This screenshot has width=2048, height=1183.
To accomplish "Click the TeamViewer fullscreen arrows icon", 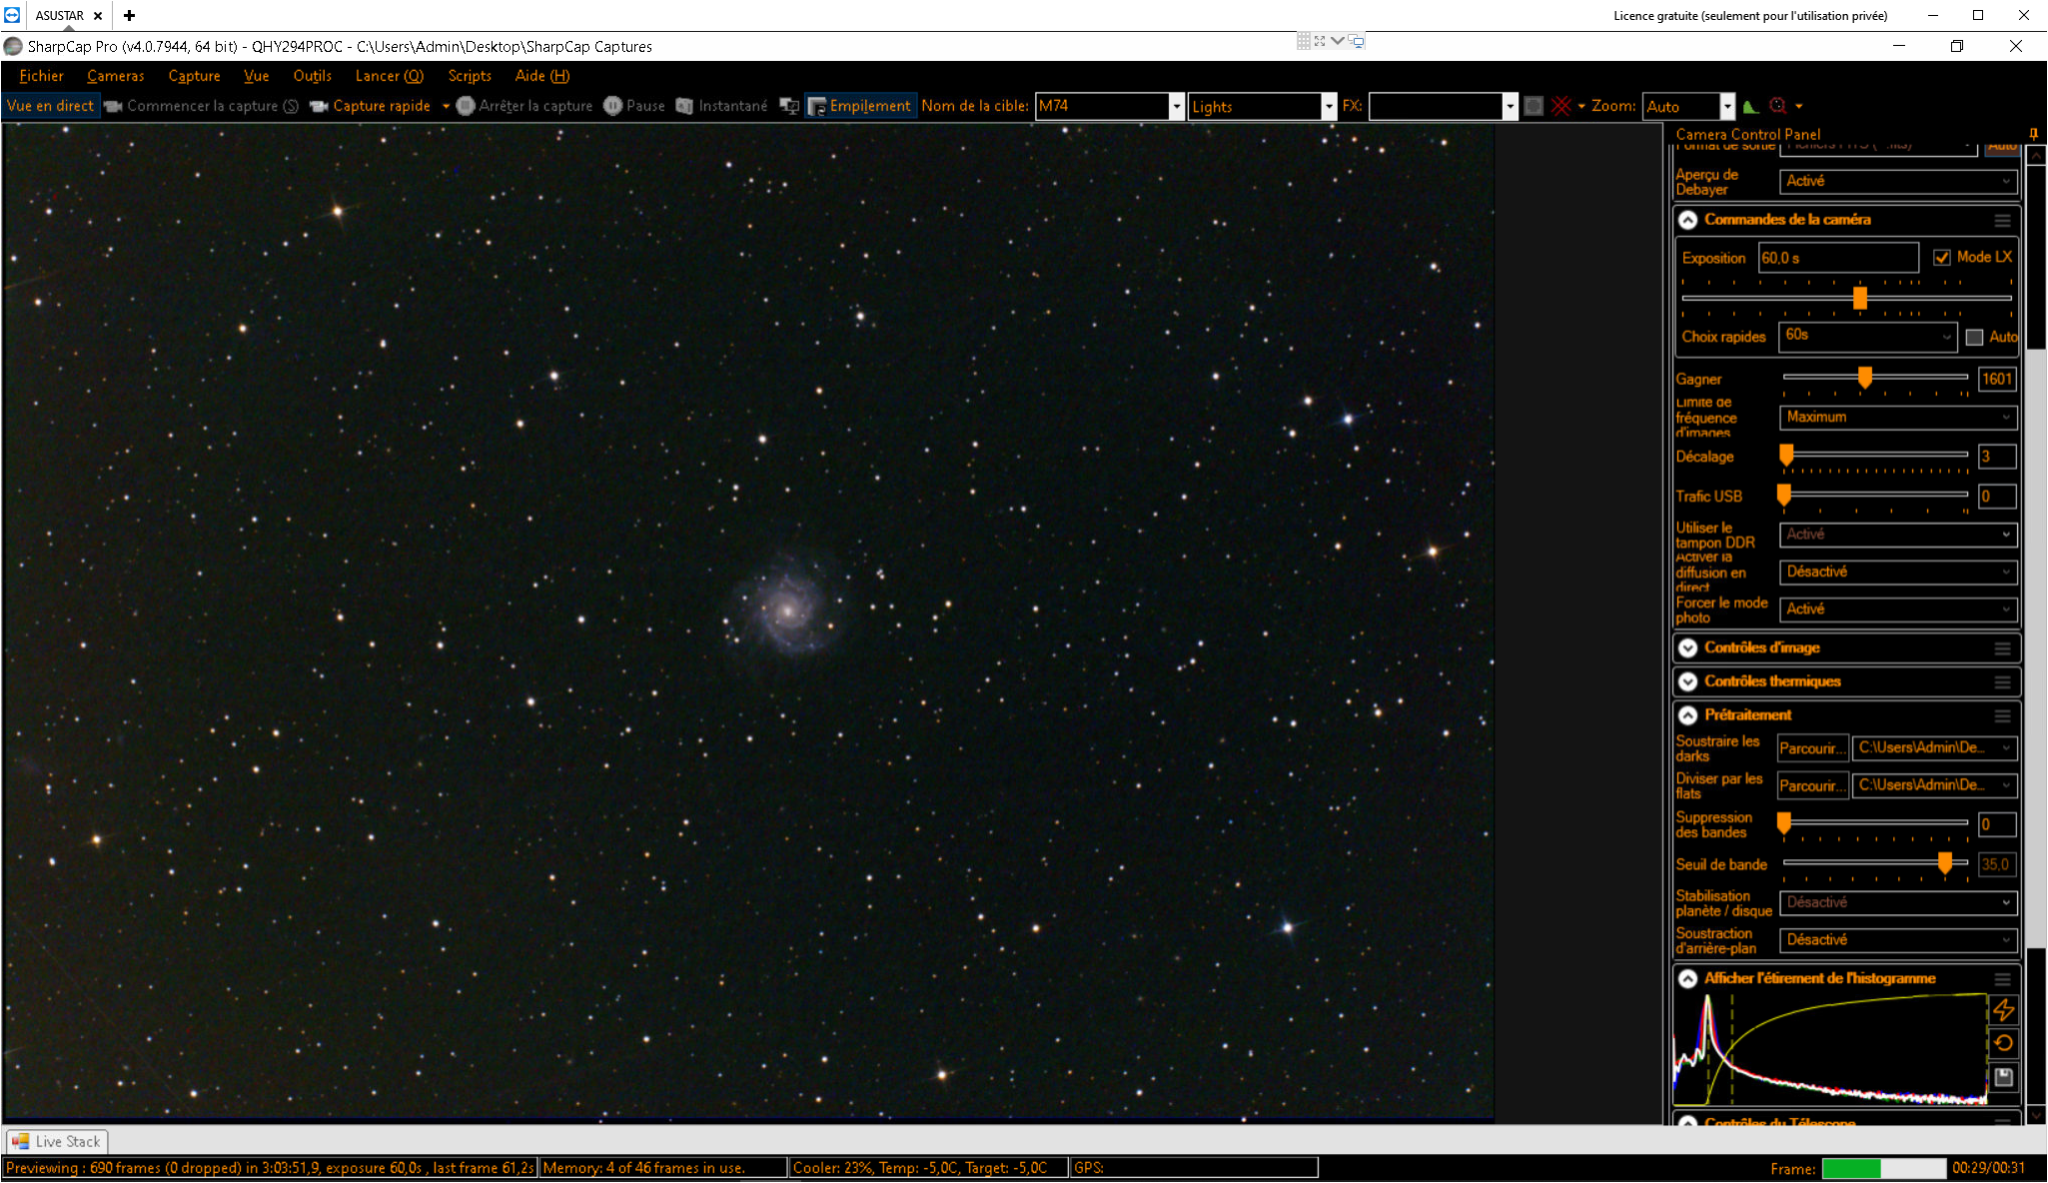I will coord(1320,41).
